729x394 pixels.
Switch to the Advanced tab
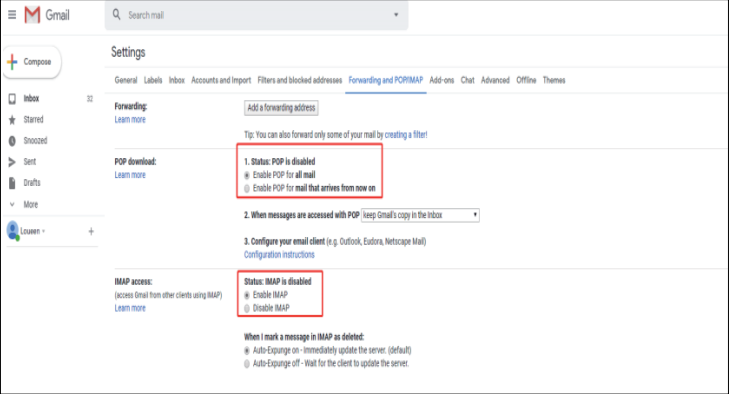click(495, 80)
